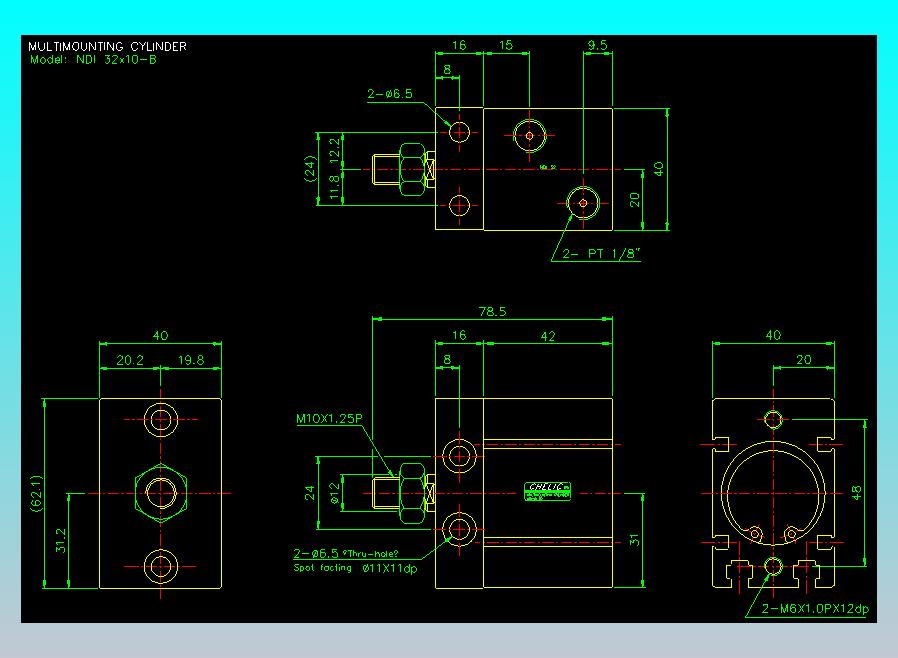Image resolution: width=898 pixels, height=658 pixels.
Task: Select the 20 vertical dimension in top view
Action: (x=634, y=200)
